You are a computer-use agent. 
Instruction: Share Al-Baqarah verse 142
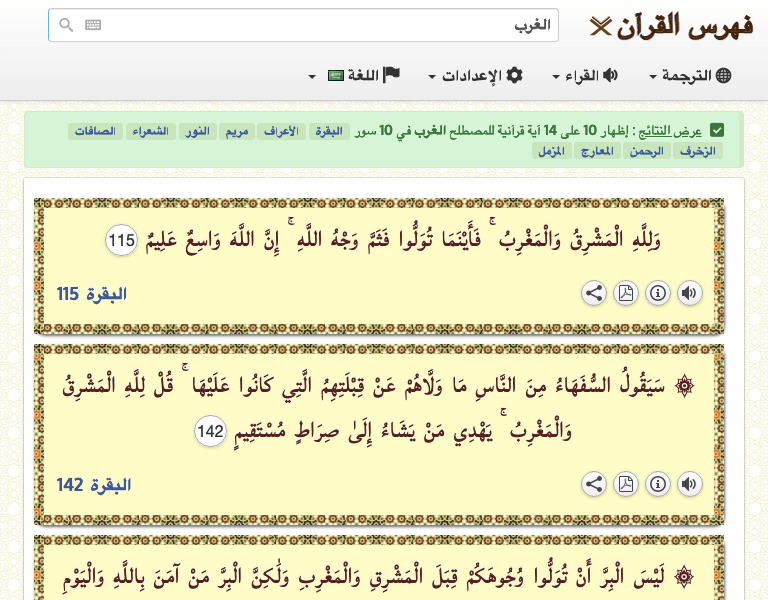tap(594, 484)
